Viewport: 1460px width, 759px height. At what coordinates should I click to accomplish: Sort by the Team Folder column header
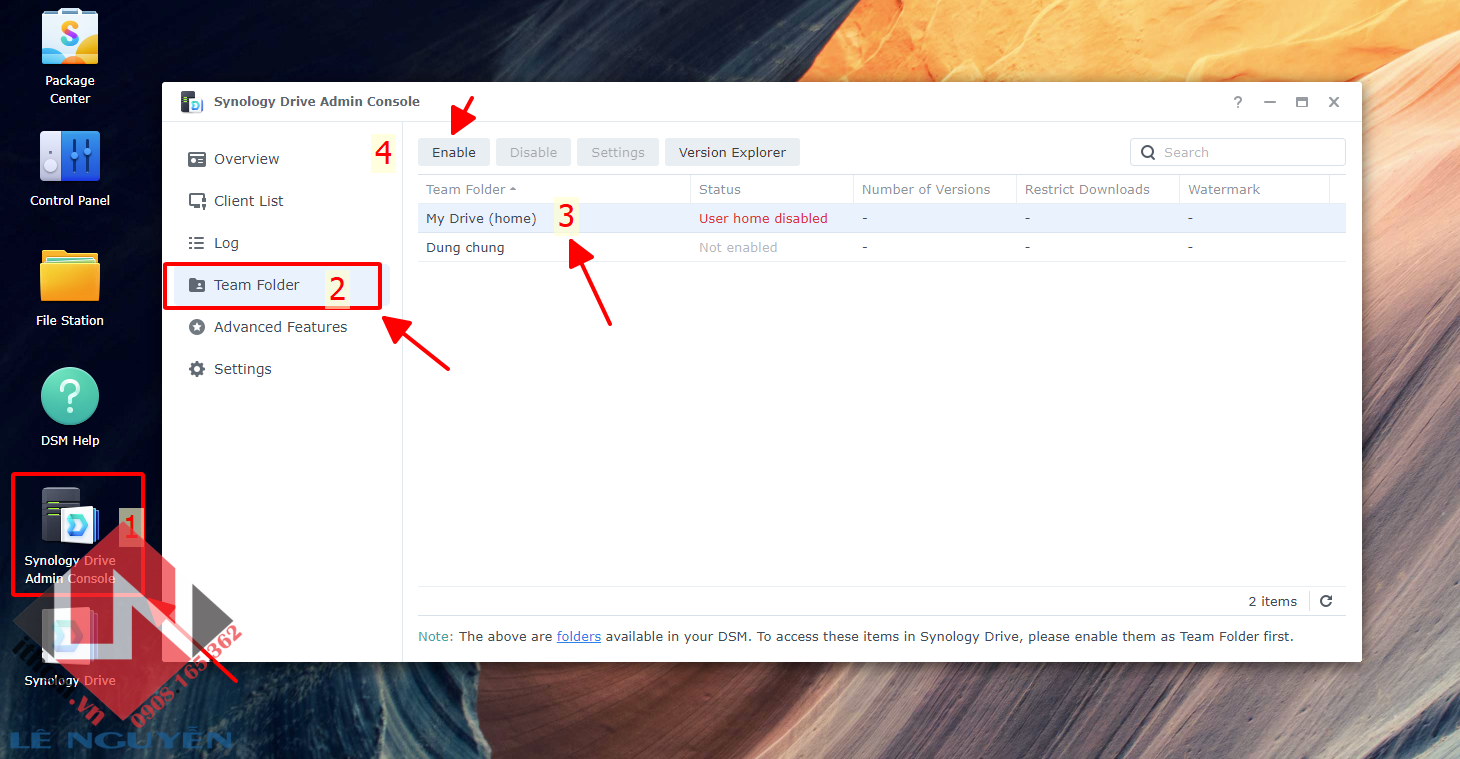[x=554, y=189]
